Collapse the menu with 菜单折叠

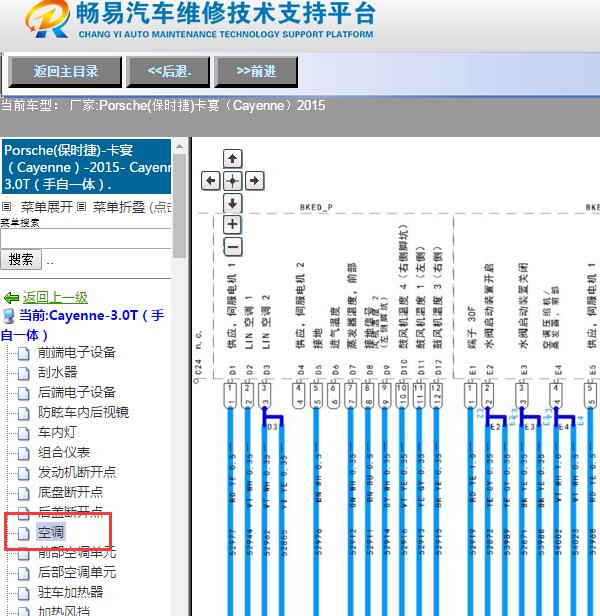point(119,207)
